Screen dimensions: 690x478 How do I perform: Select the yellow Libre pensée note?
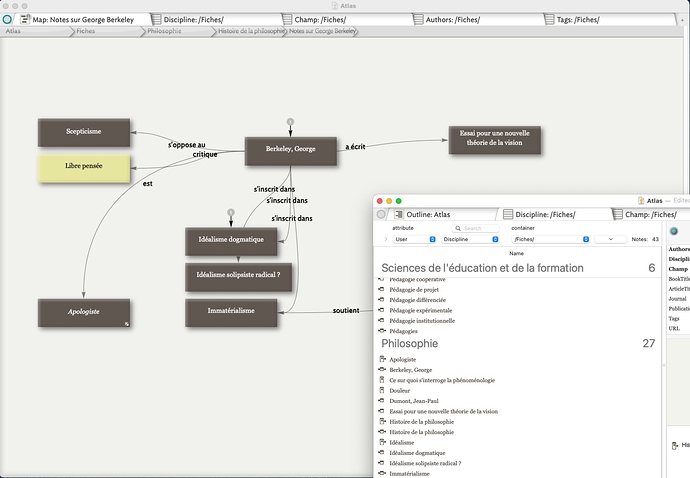[x=84, y=168]
